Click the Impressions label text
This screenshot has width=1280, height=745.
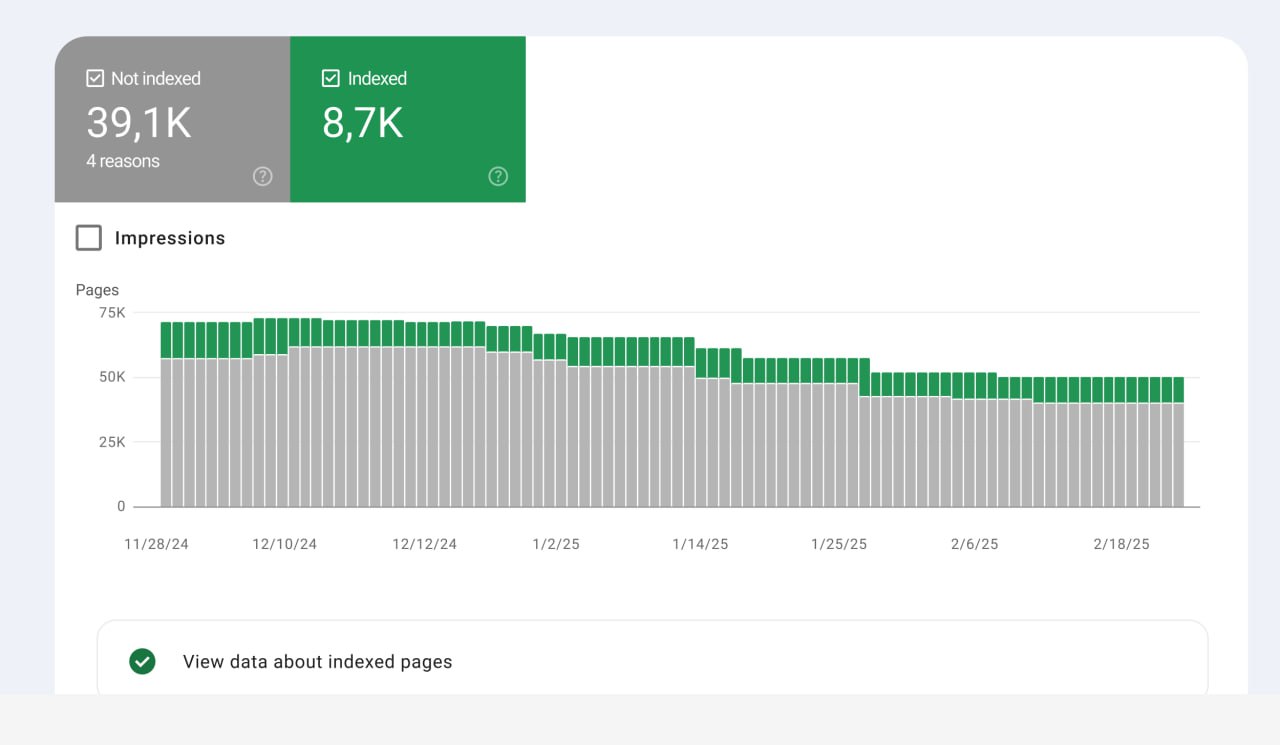170,238
